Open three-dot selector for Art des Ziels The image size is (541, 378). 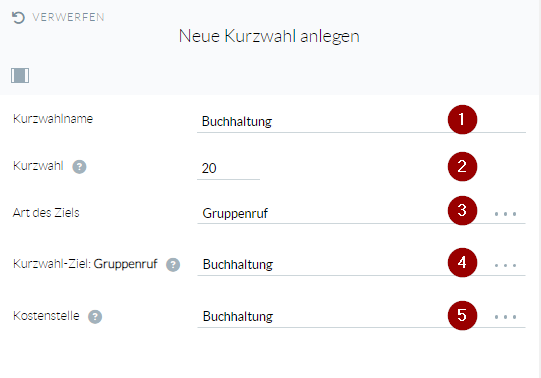coord(505,214)
